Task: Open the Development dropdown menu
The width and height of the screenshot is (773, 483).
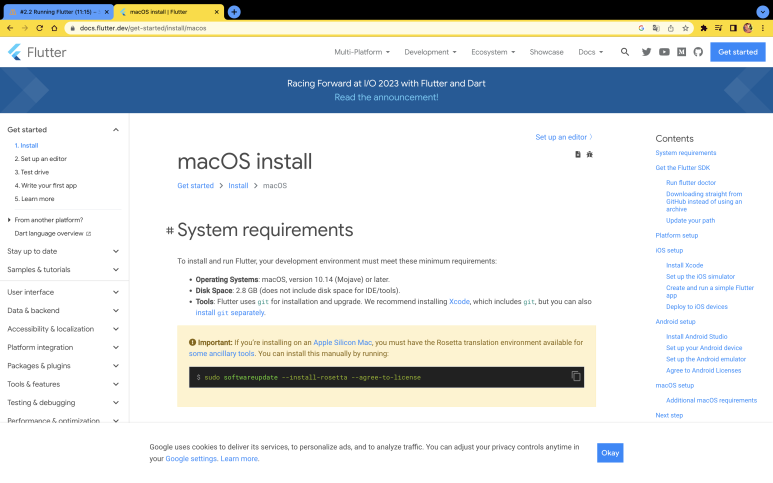Action: [430, 52]
